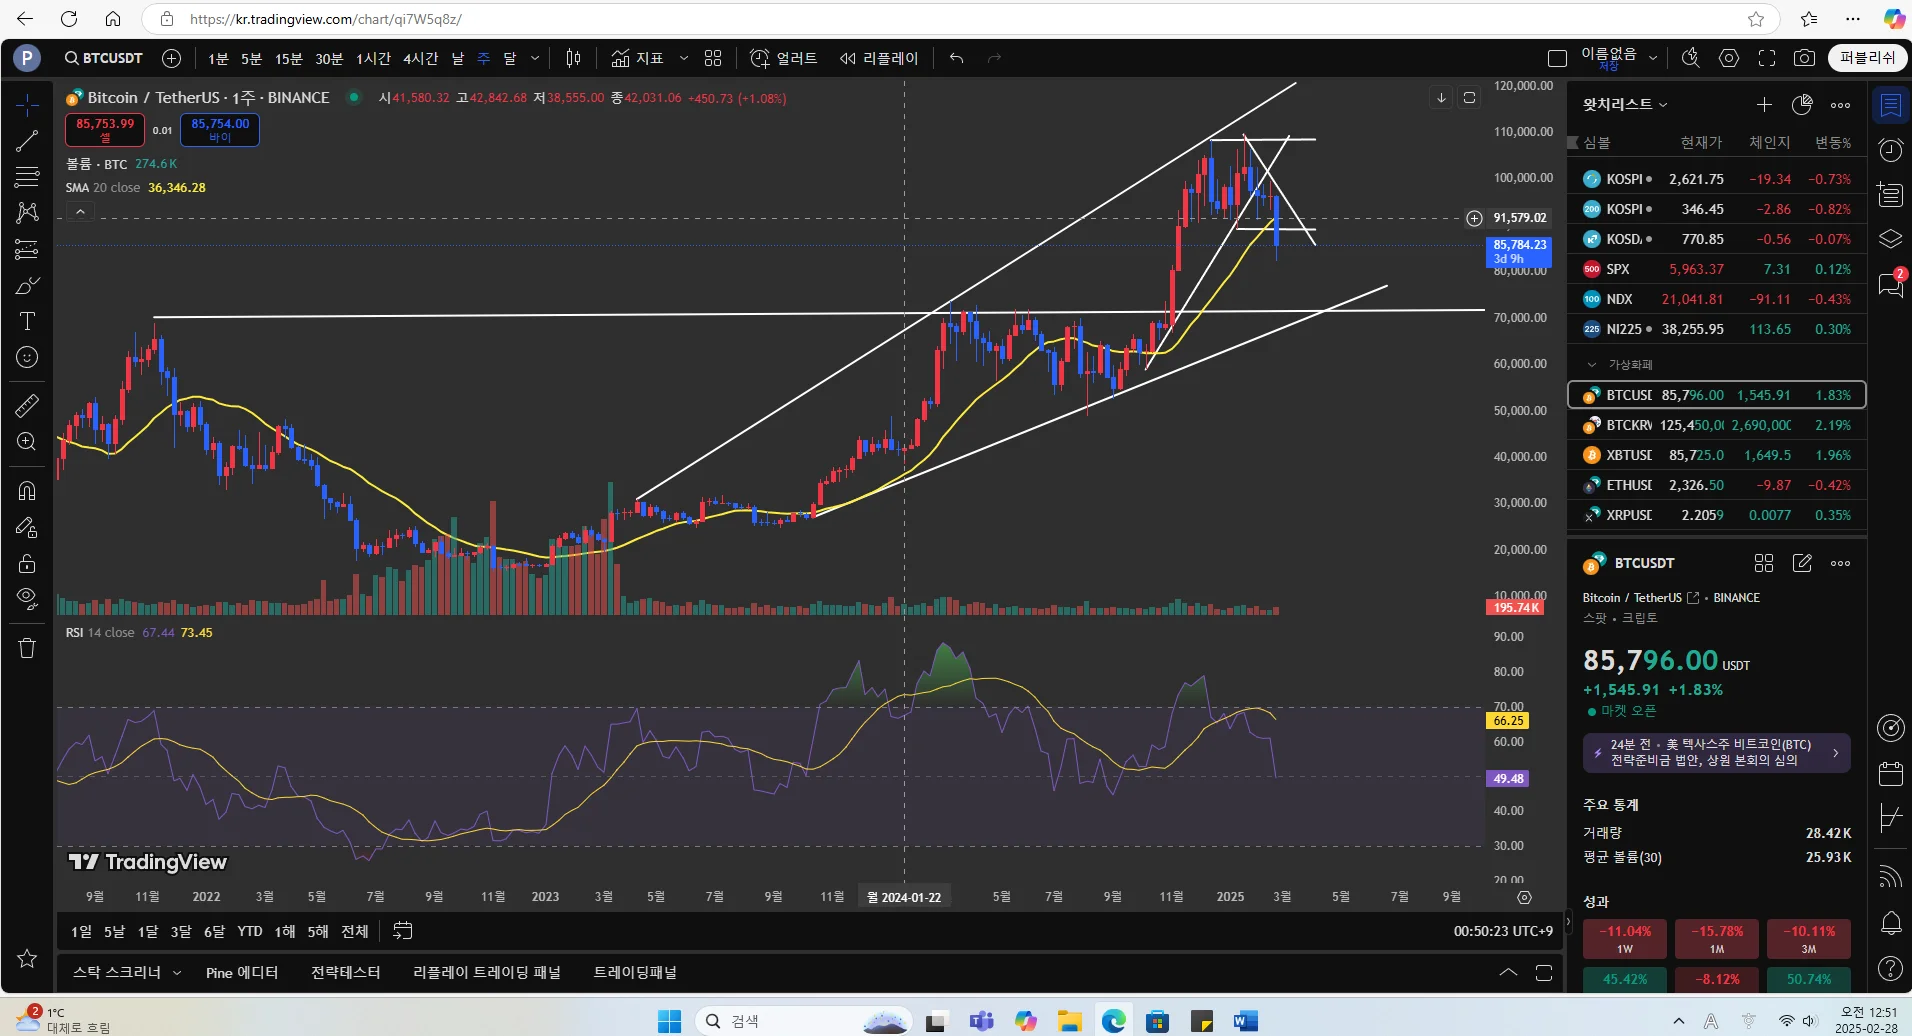Click the BTCUSDT symbol search box
Viewport: 1912px width, 1036px height.
tap(104, 58)
